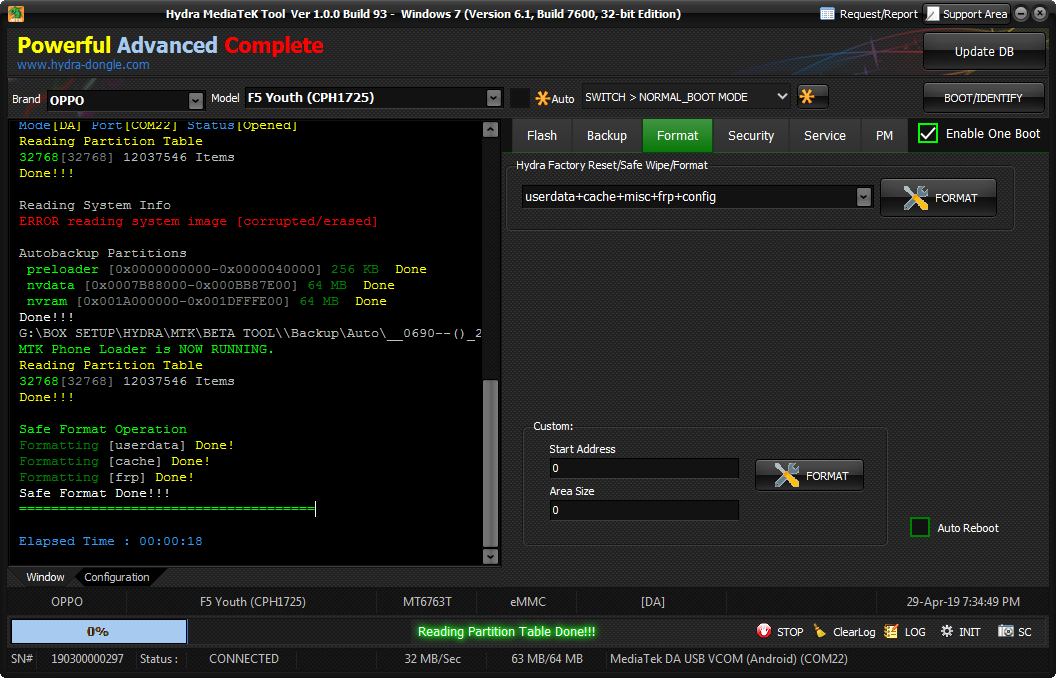Screen dimensions: 1056x678
Task: Click 'MTK Phone Loader is NOW RUNNING.' line
Action: point(146,349)
